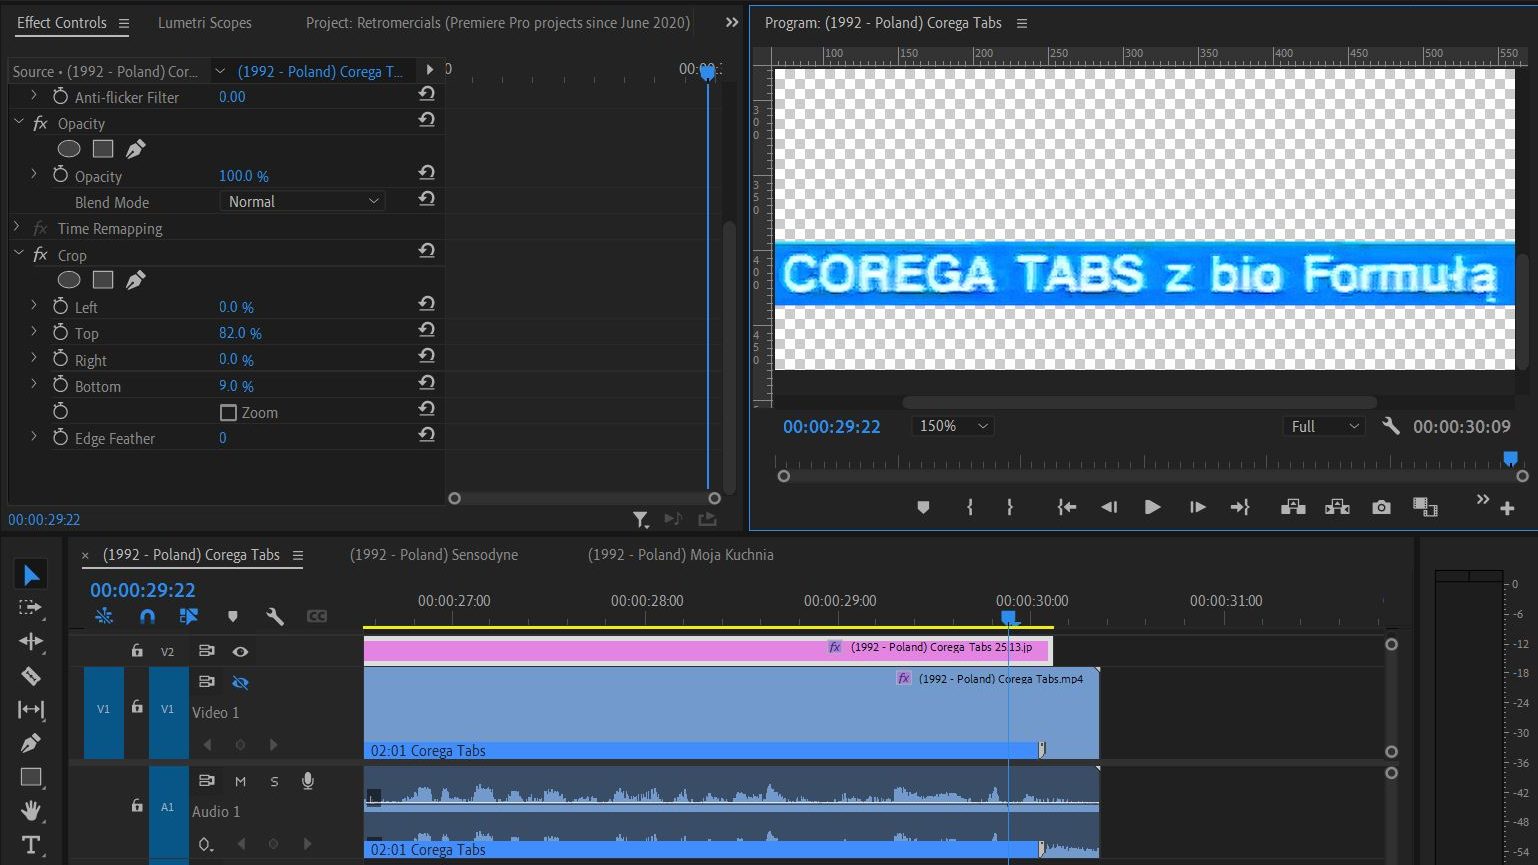Viewport: 1538px width, 865px height.
Task: Toggle the Zoom checkbox in Crop
Action: [x=228, y=413]
